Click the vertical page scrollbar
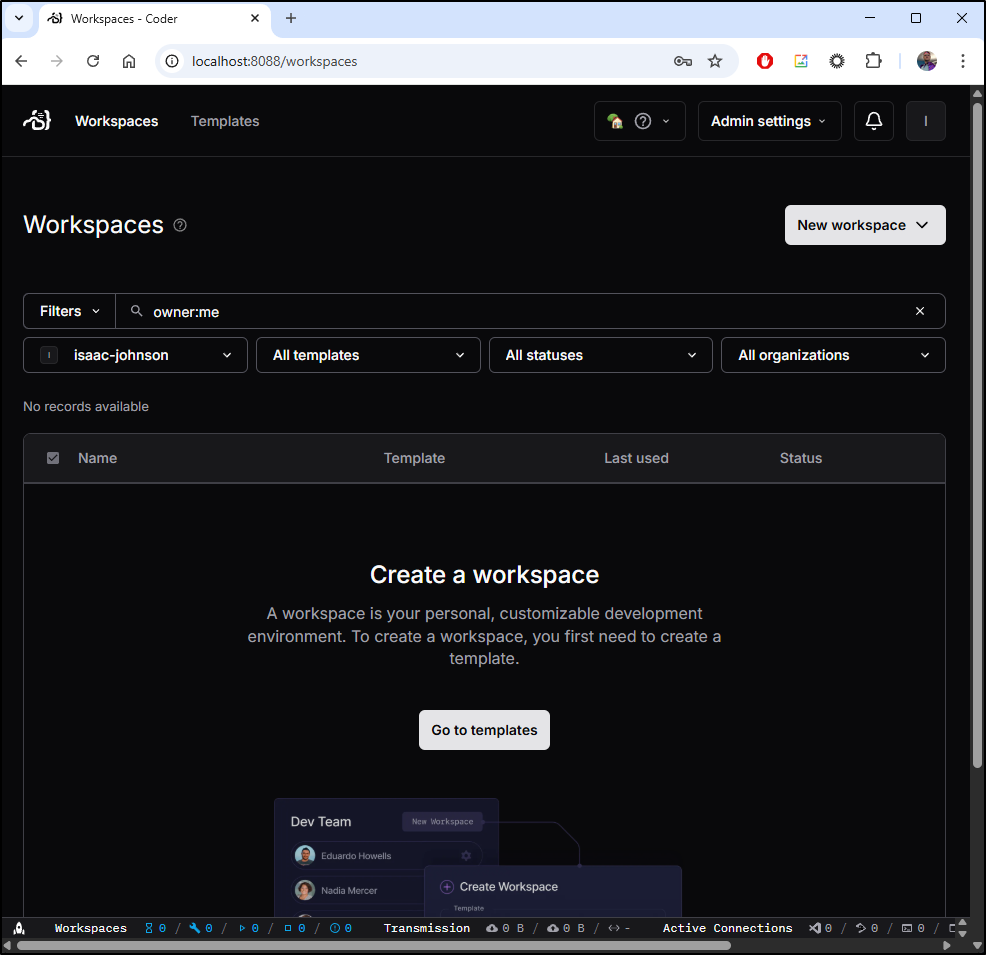The width and height of the screenshot is (986, 955). (977, 434)
